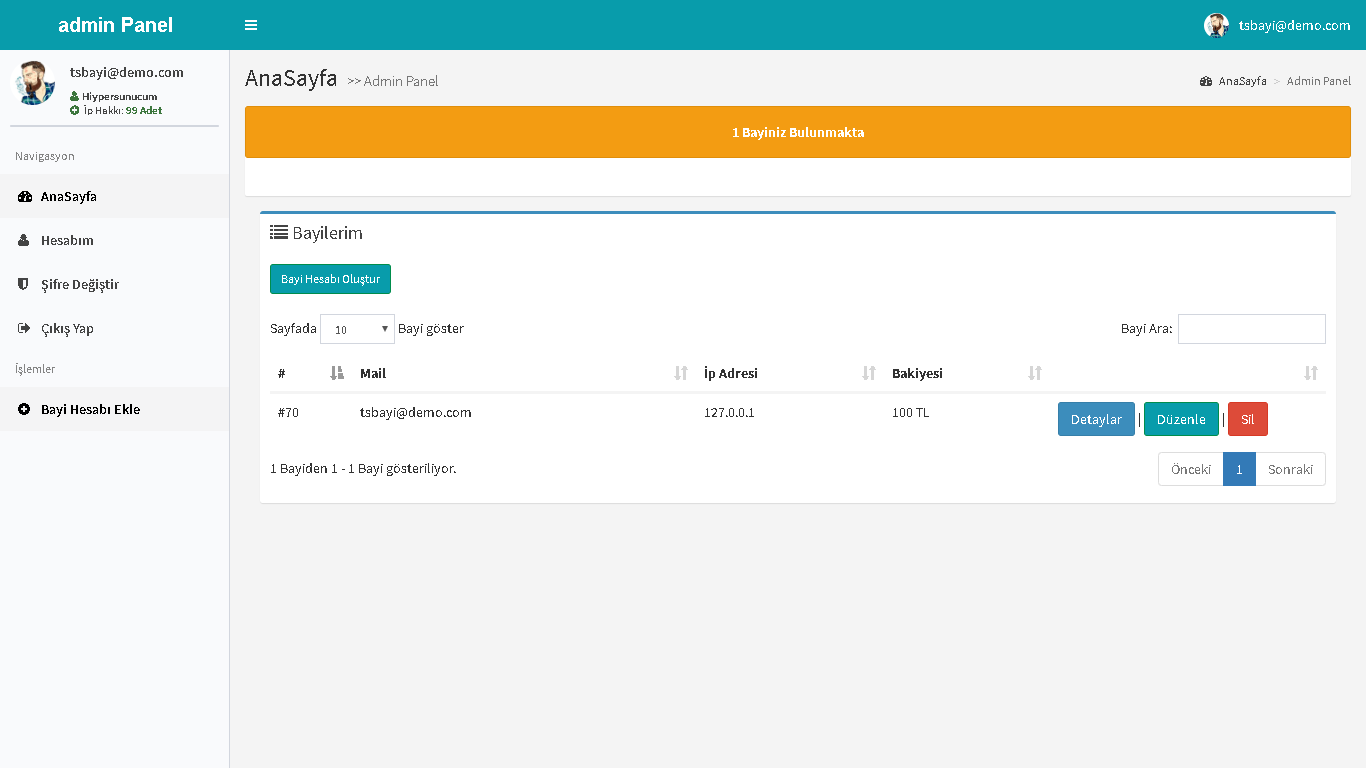Click the sidebar profile avatar photo
Screen dimensions: 1366x768
[x=33, y=83]
